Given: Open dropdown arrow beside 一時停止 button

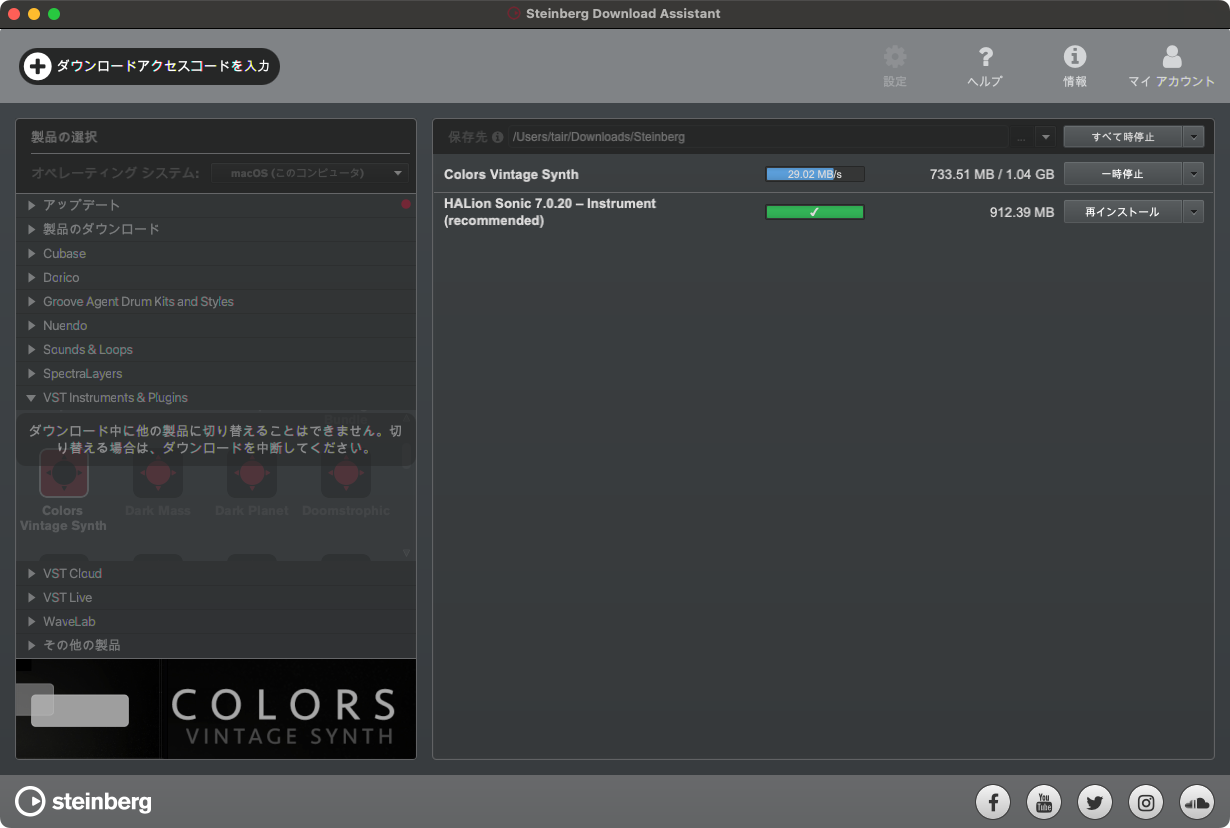Looking at the screenshot, I should pos(1193,174).
